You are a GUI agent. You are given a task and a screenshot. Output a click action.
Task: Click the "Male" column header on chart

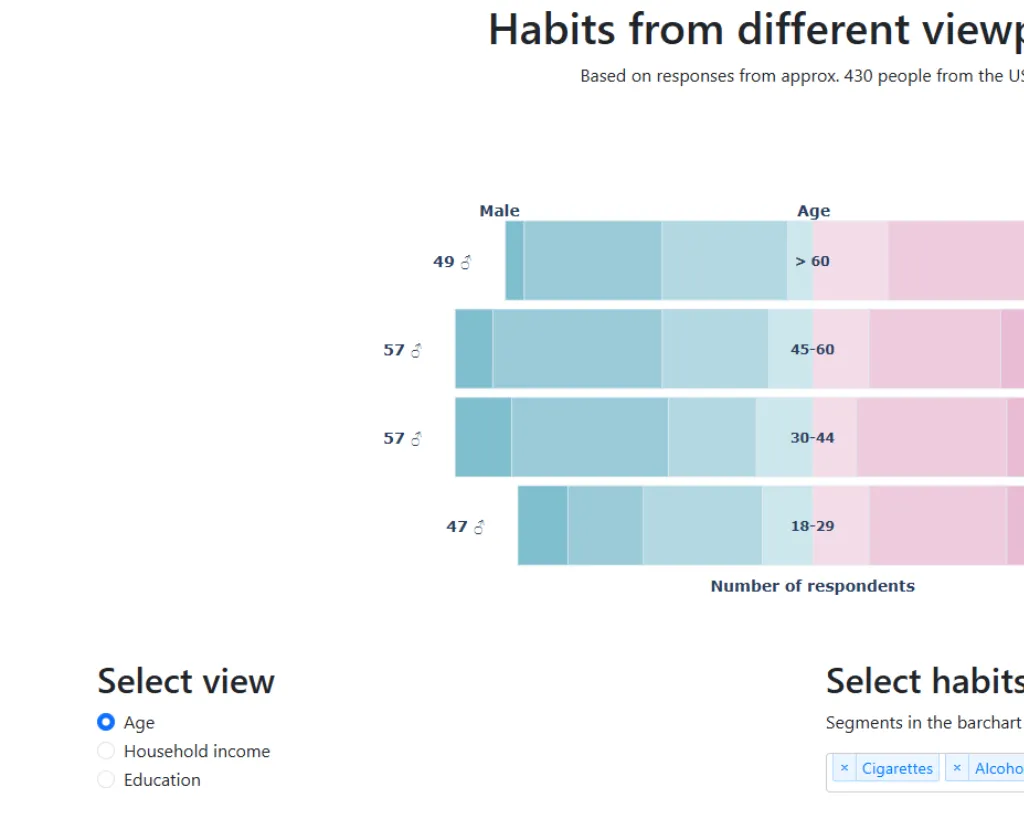click(499, 211)
